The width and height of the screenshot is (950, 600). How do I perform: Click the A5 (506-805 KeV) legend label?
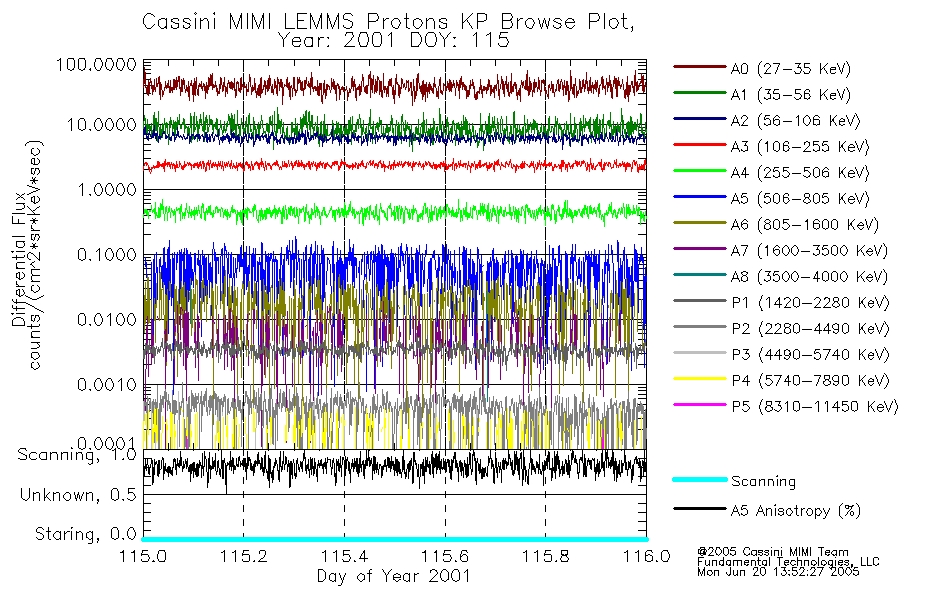(800, 199)
